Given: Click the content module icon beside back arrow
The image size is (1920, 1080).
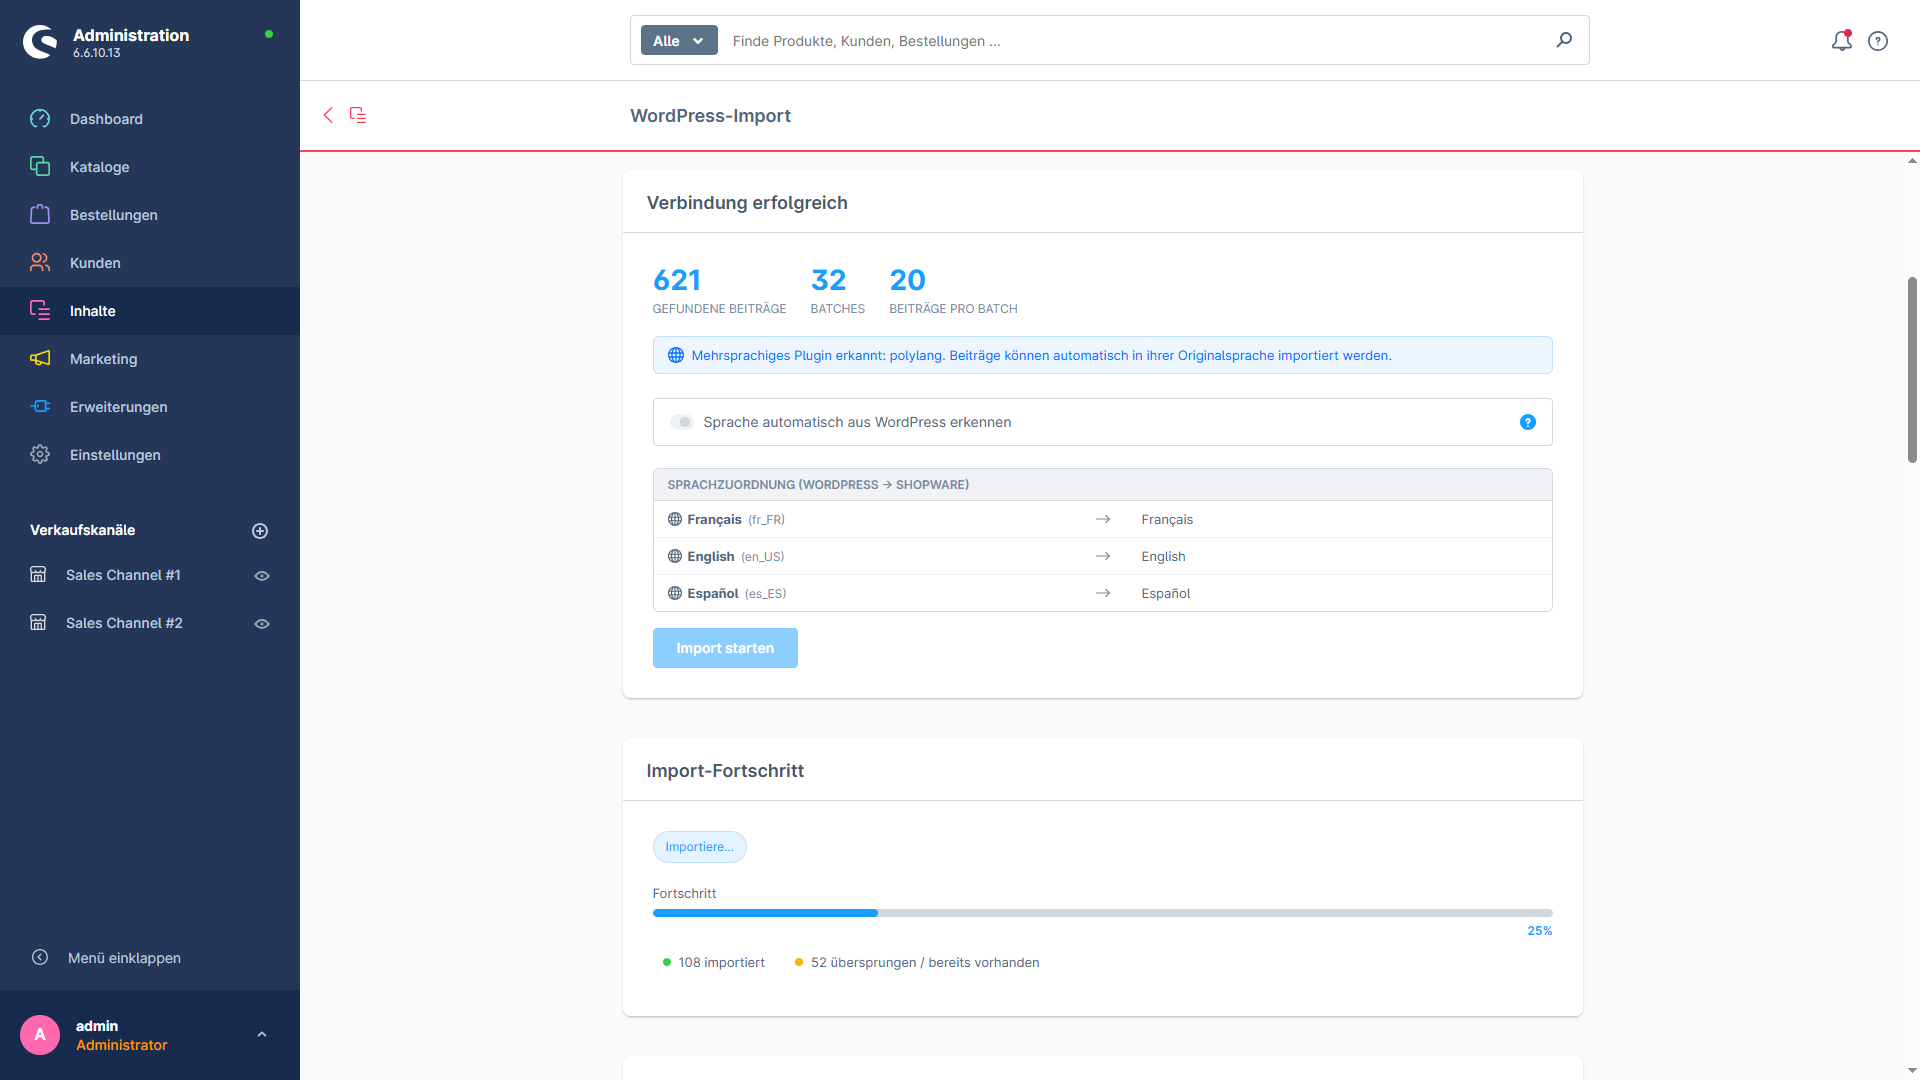Looking at the screenshot, I should (x=358, y=115).
